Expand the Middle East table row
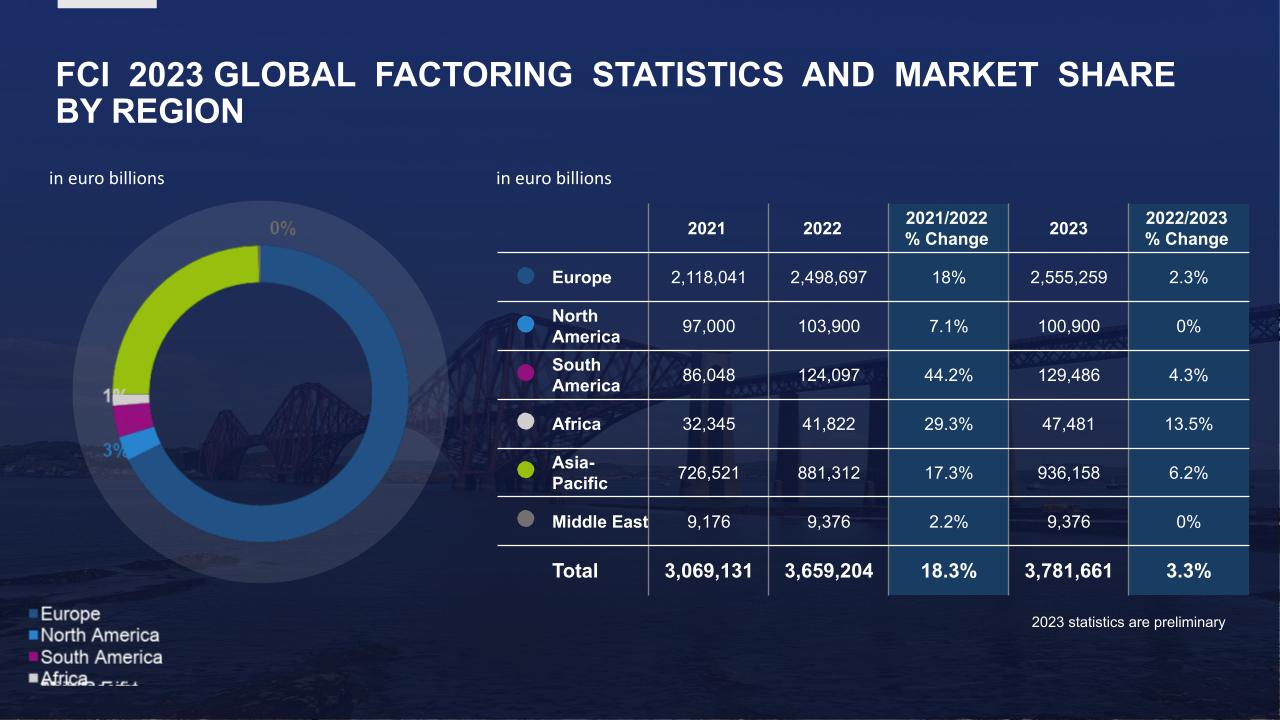This screenshot has width=1280, height=720. [x=599, y=521]
